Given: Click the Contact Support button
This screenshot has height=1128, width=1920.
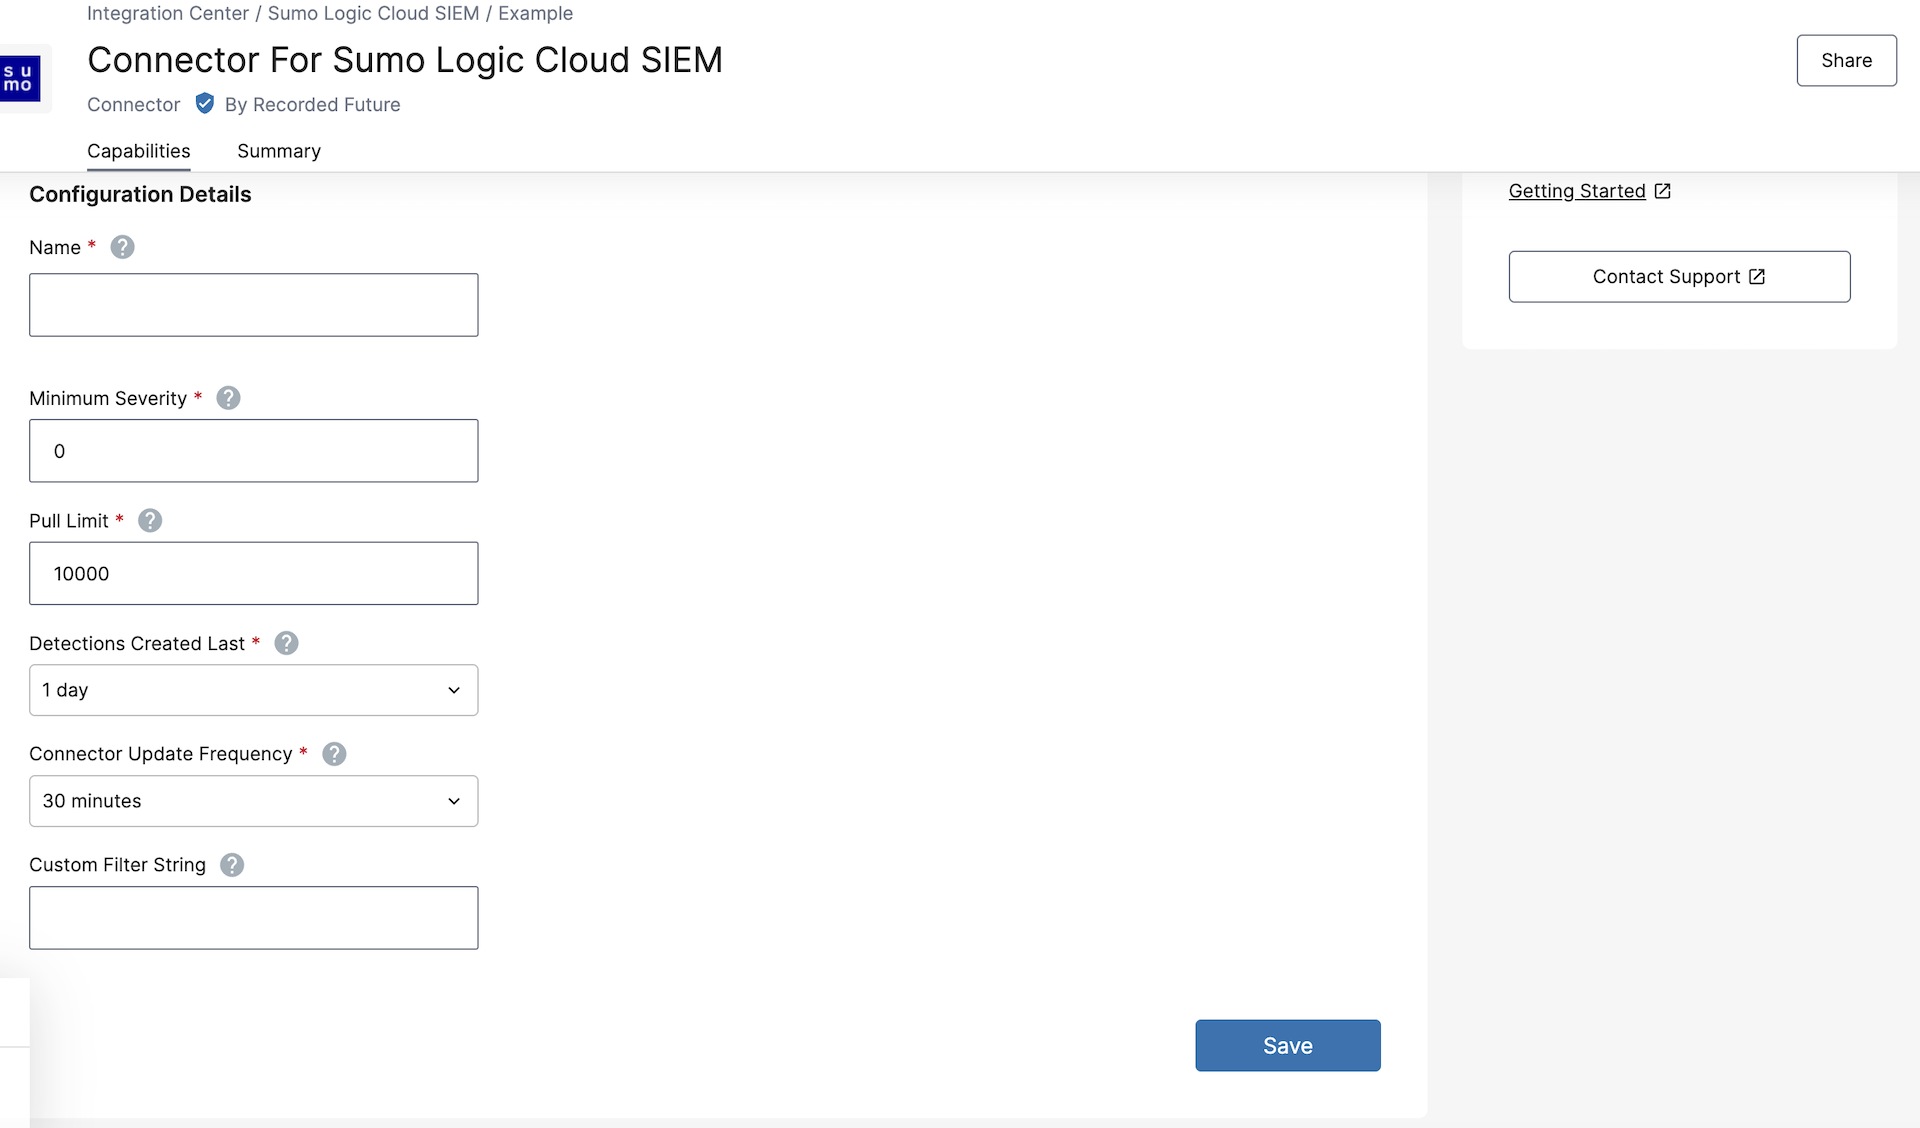Looking at the screenshot, I should click(1678, 277).
